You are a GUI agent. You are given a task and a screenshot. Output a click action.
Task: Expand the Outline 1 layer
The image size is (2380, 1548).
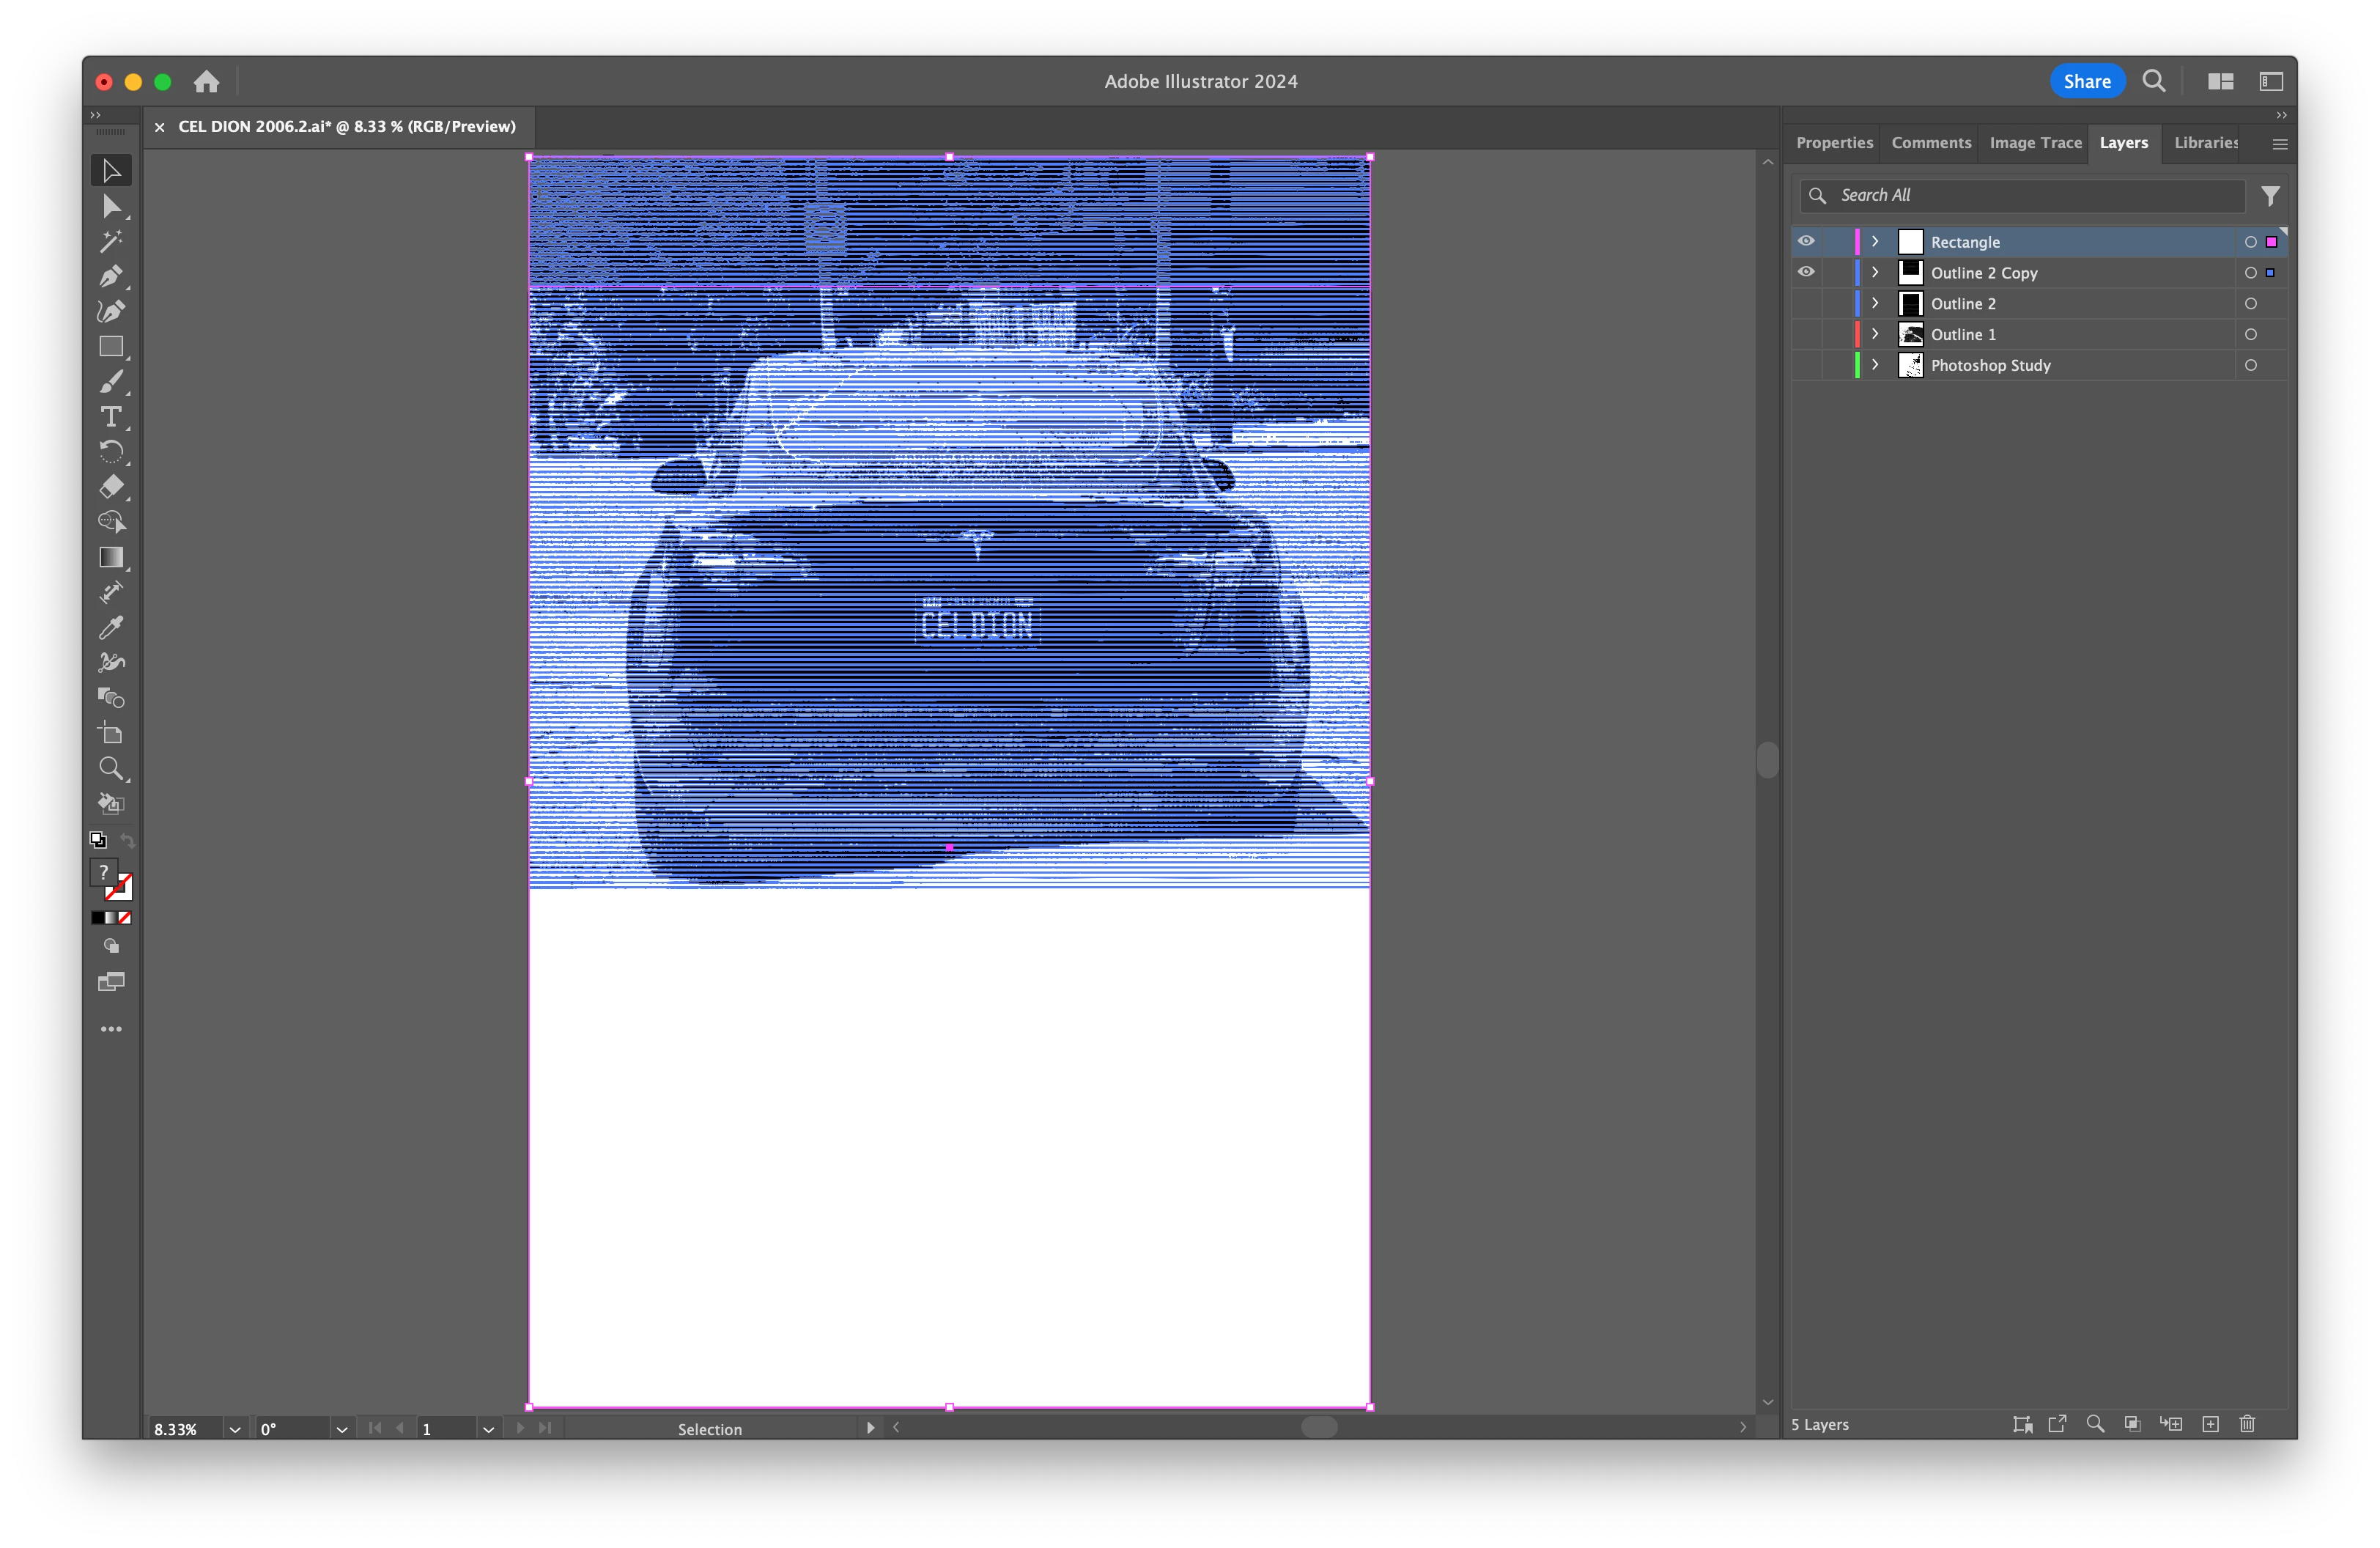coord(1875,334)
